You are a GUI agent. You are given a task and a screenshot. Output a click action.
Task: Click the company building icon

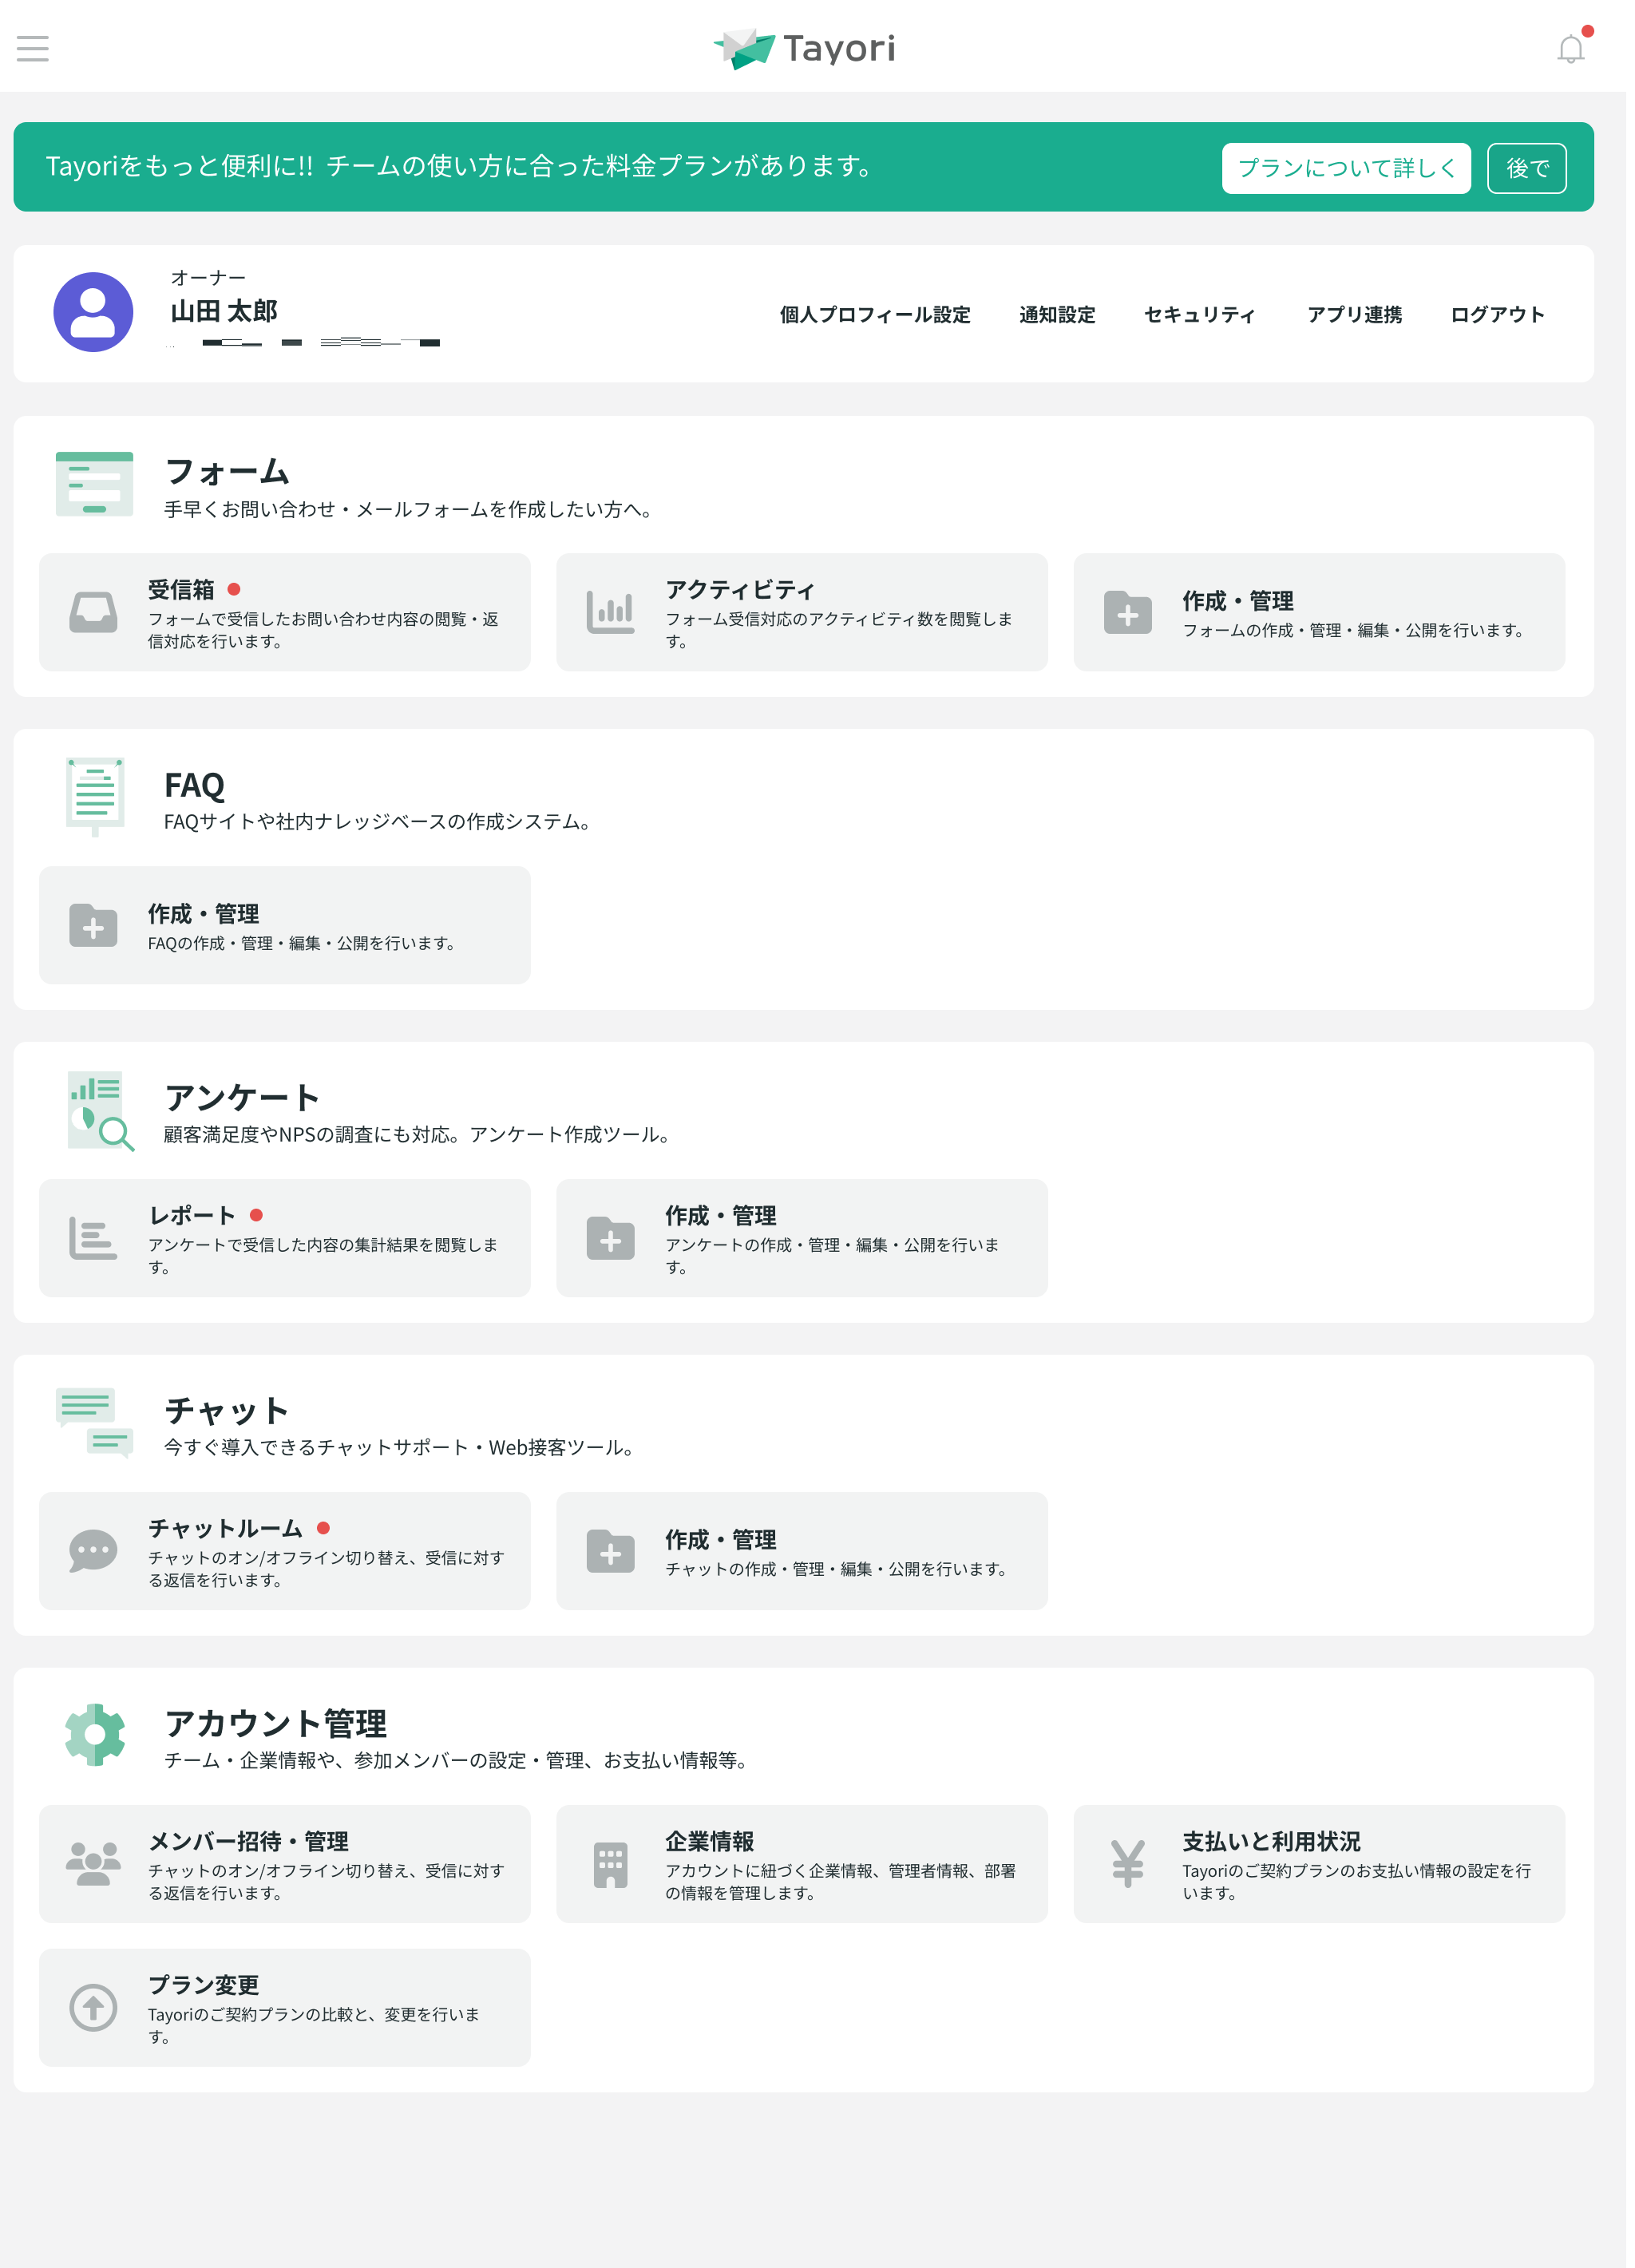click(x=613, y=1871)
